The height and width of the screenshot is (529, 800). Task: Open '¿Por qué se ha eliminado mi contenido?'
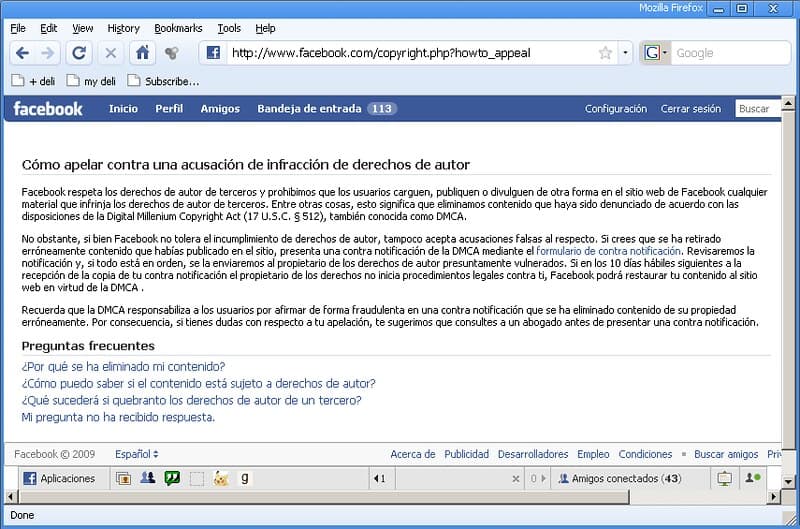[123, 366]
